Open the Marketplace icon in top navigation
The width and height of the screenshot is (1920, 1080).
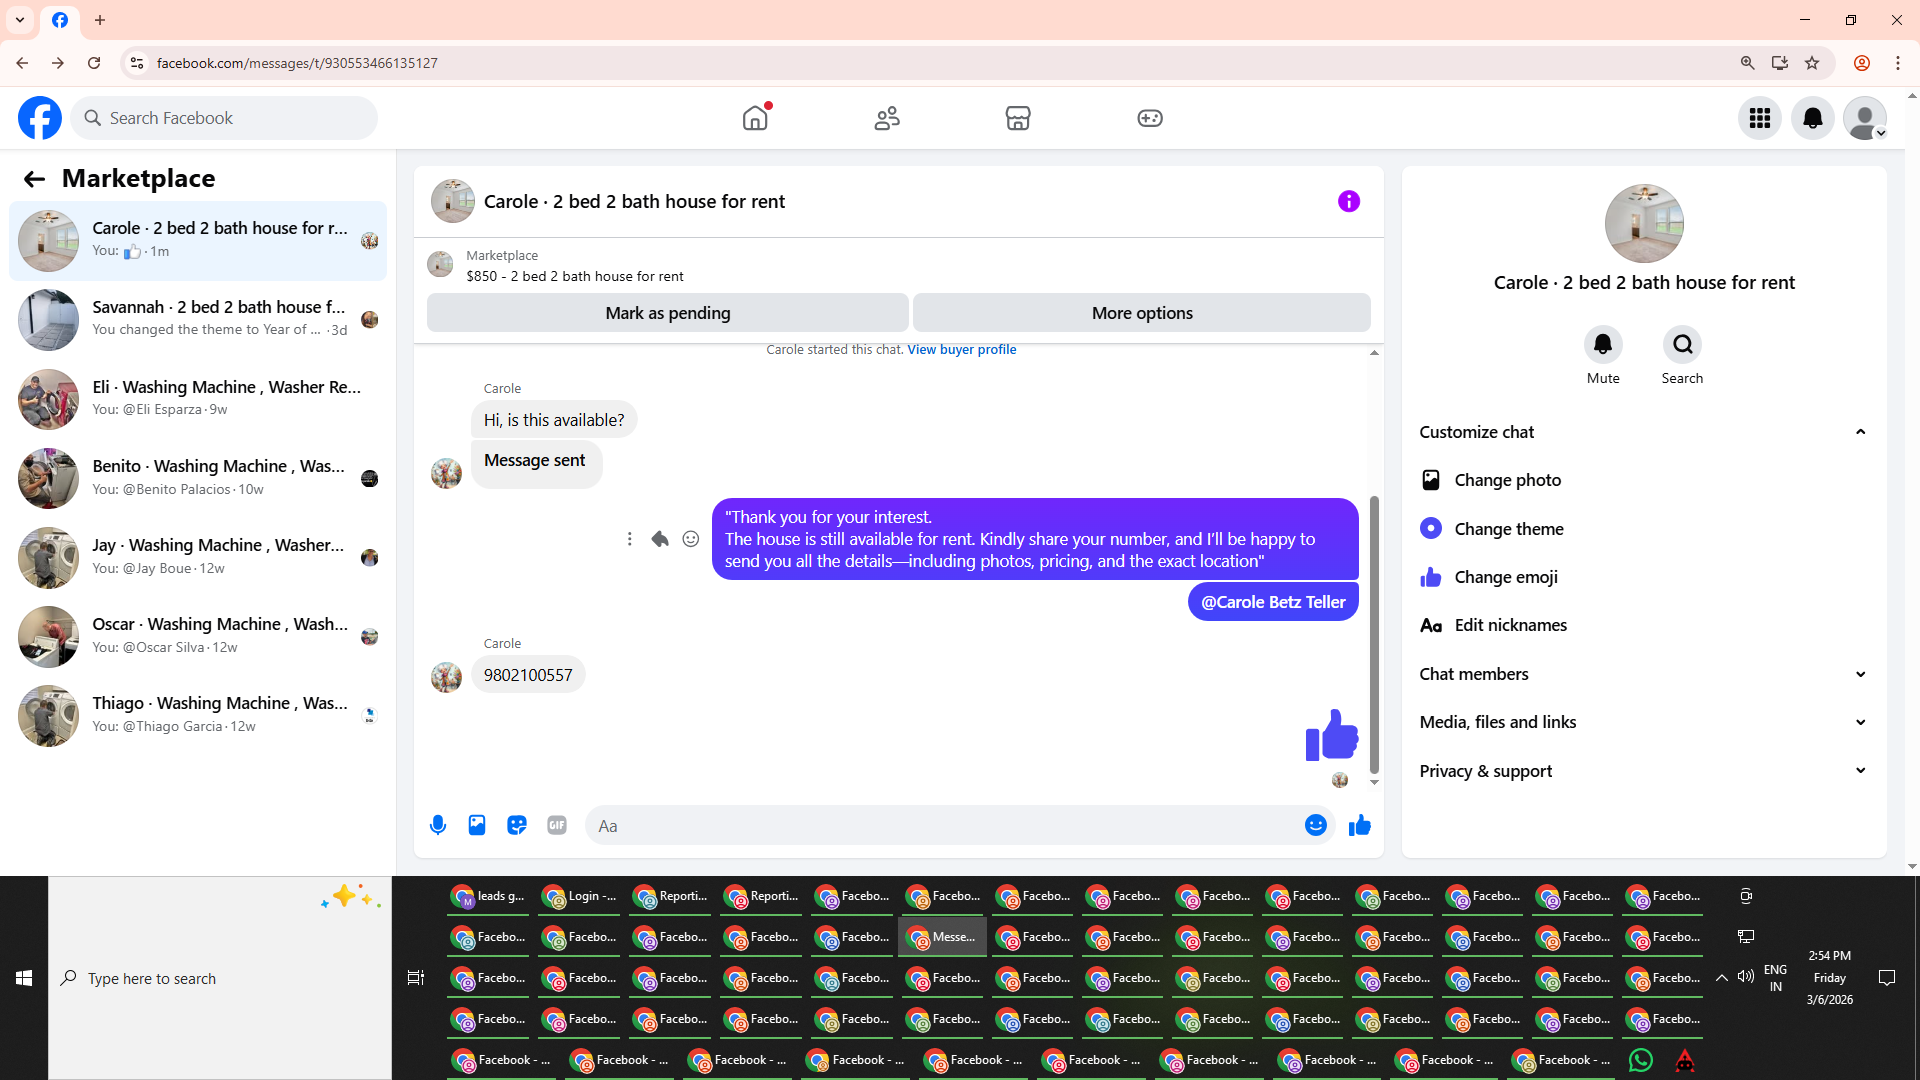coord(1017,118)
